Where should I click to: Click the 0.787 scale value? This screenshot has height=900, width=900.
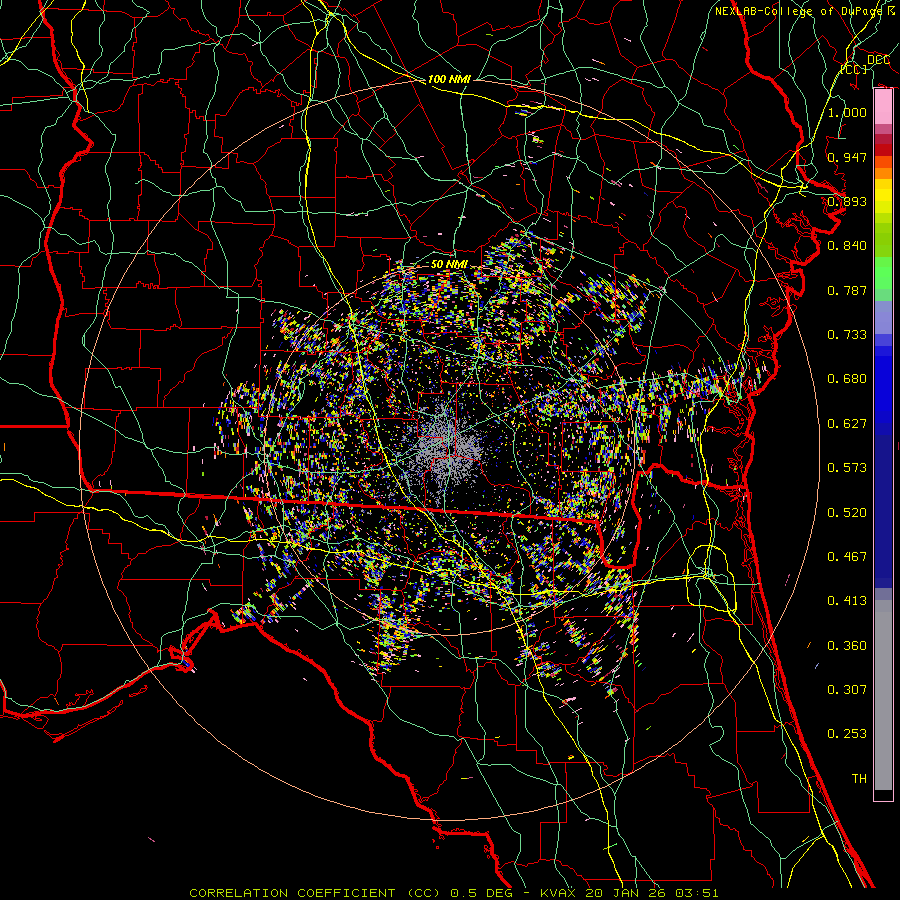click(847, 290)
